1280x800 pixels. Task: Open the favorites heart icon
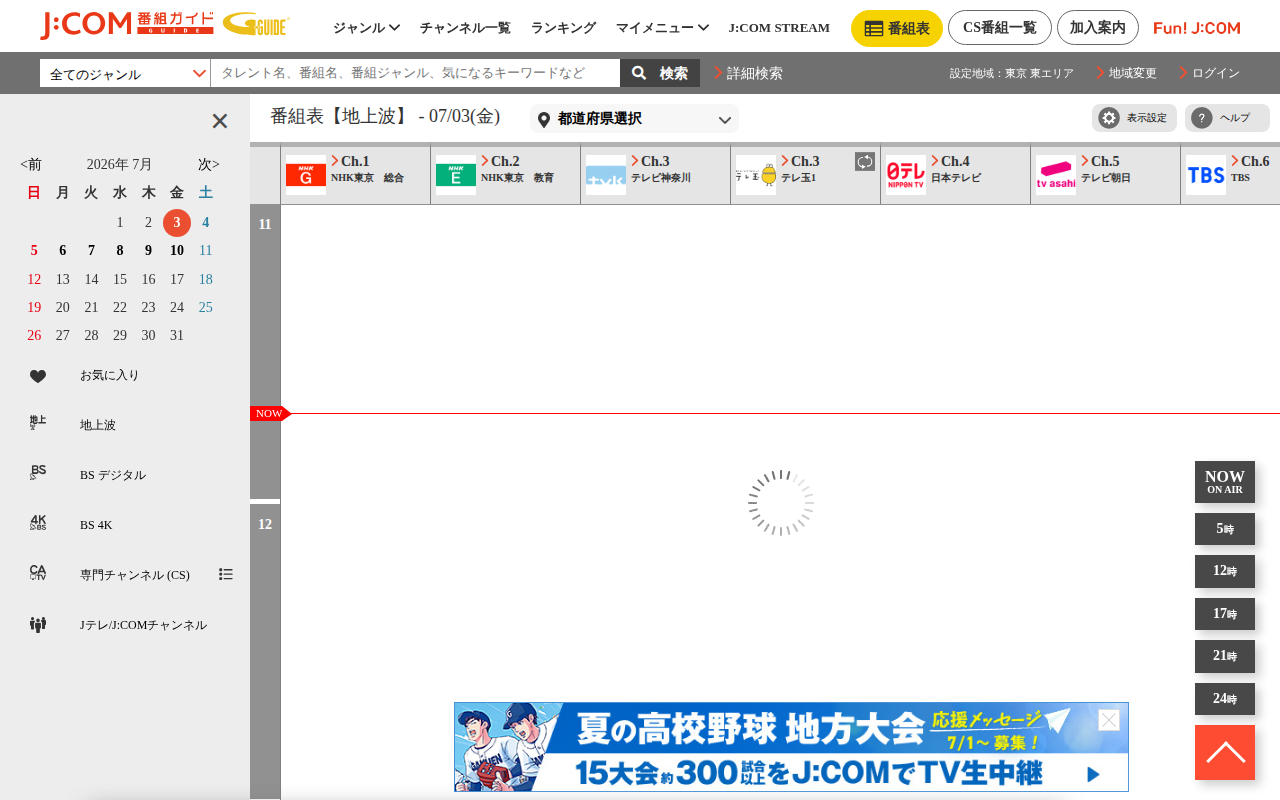tap(38, 376)
